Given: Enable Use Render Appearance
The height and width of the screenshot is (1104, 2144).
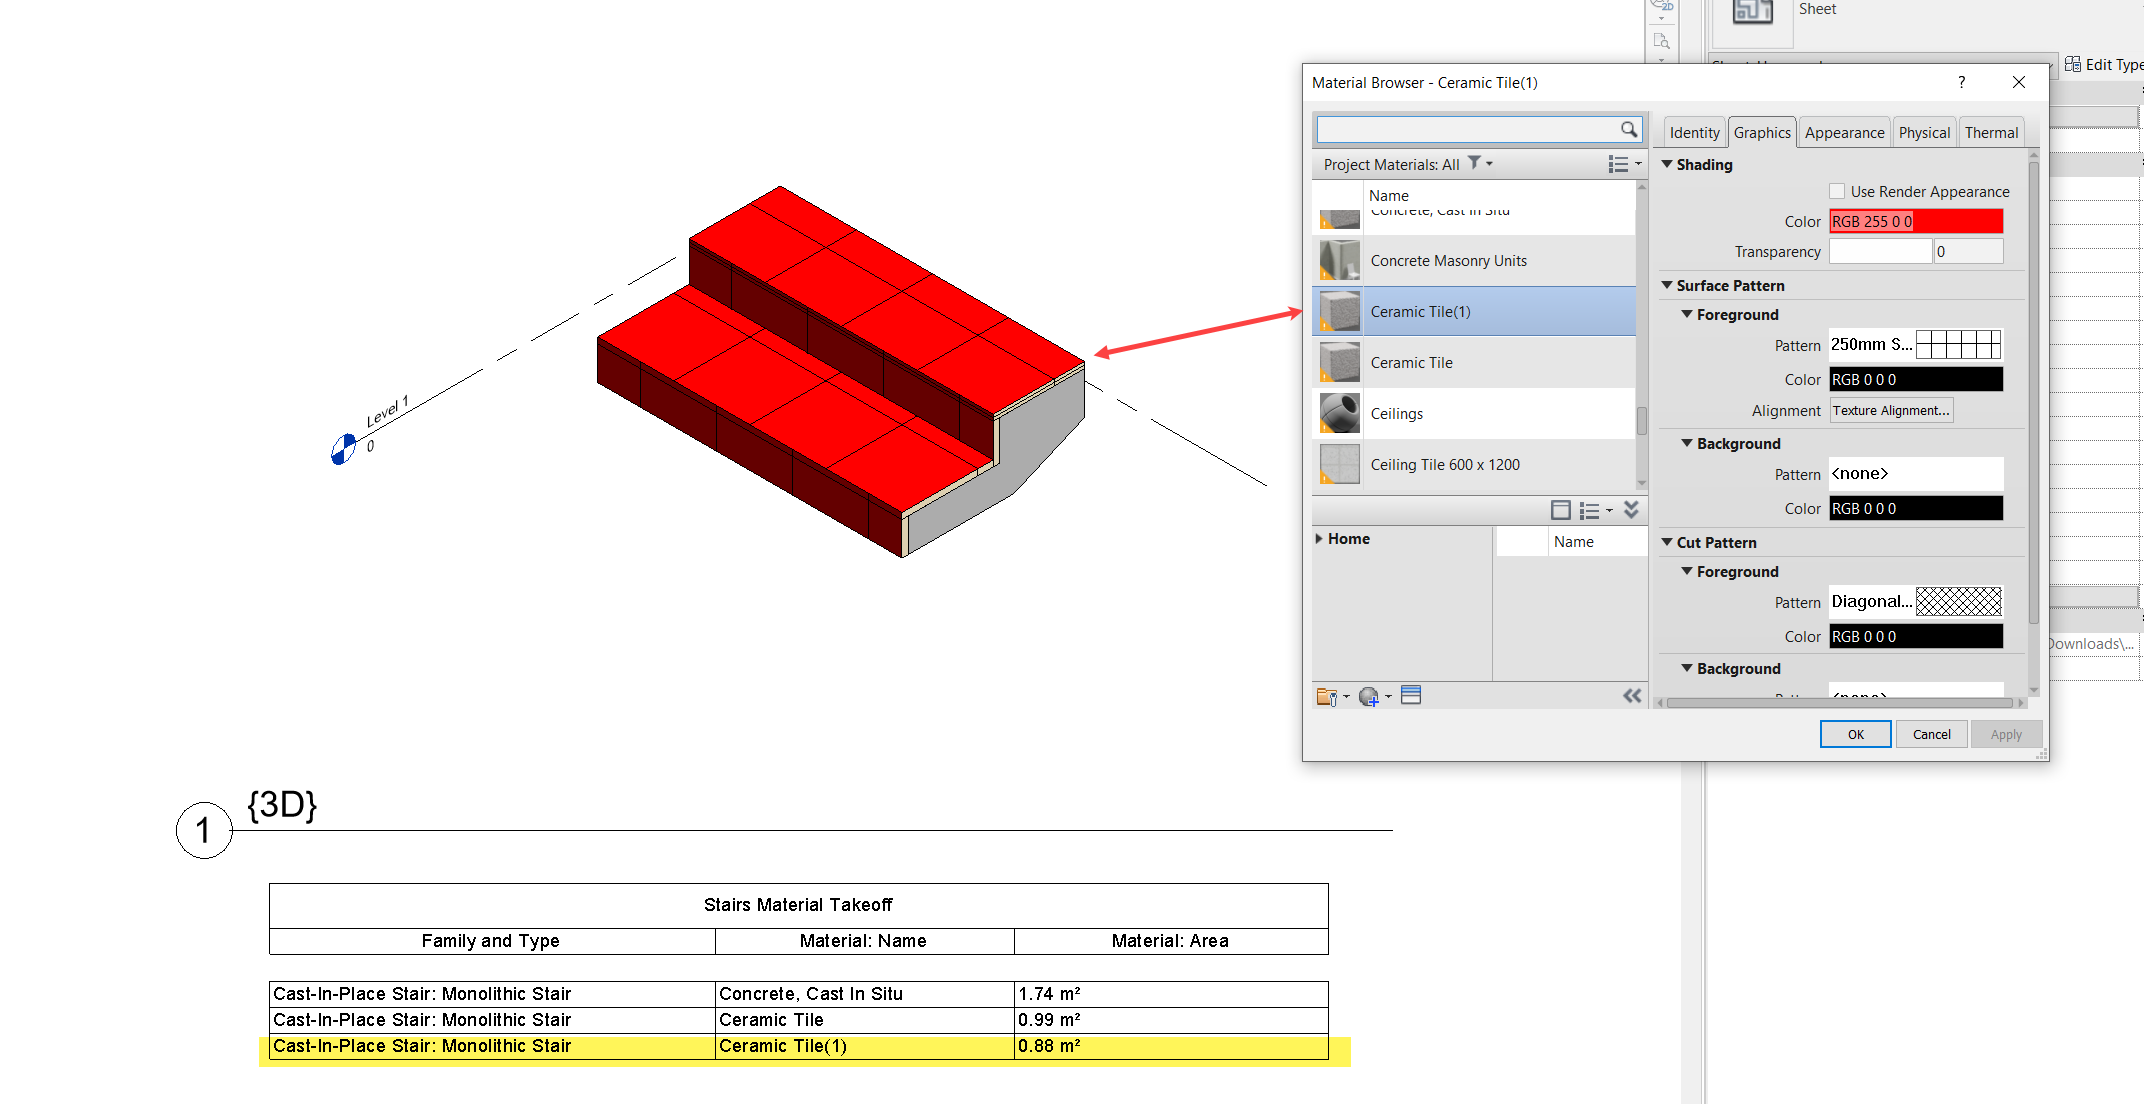Looking at the screenshot, I should pyautogui.click(x=1836, y=191).
